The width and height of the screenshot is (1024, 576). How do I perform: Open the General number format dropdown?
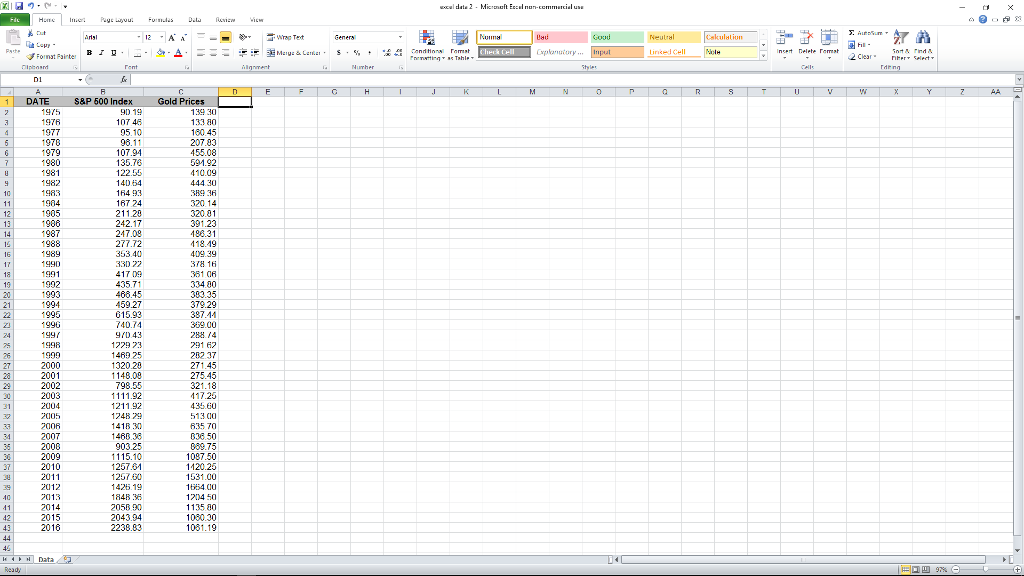[x=400, y=37]
